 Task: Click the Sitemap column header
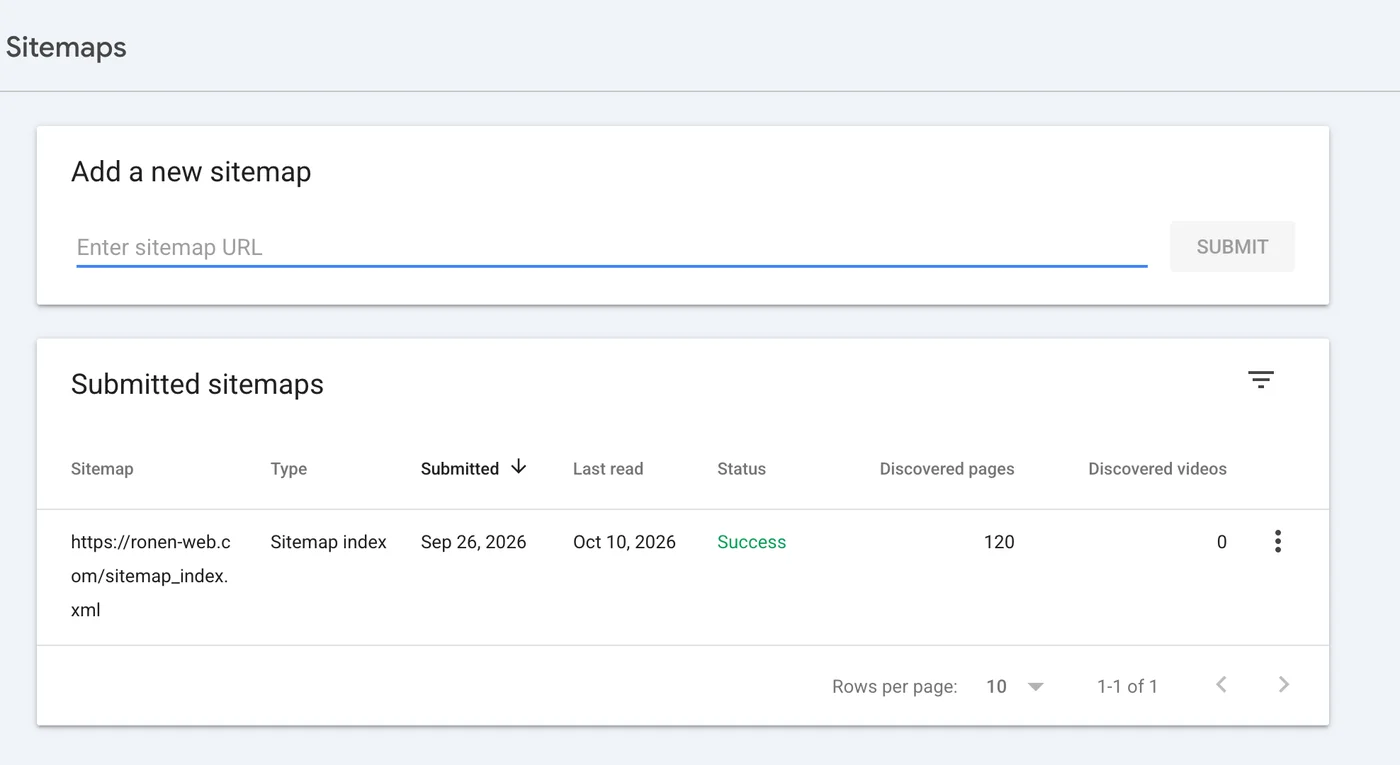[102, 469]
